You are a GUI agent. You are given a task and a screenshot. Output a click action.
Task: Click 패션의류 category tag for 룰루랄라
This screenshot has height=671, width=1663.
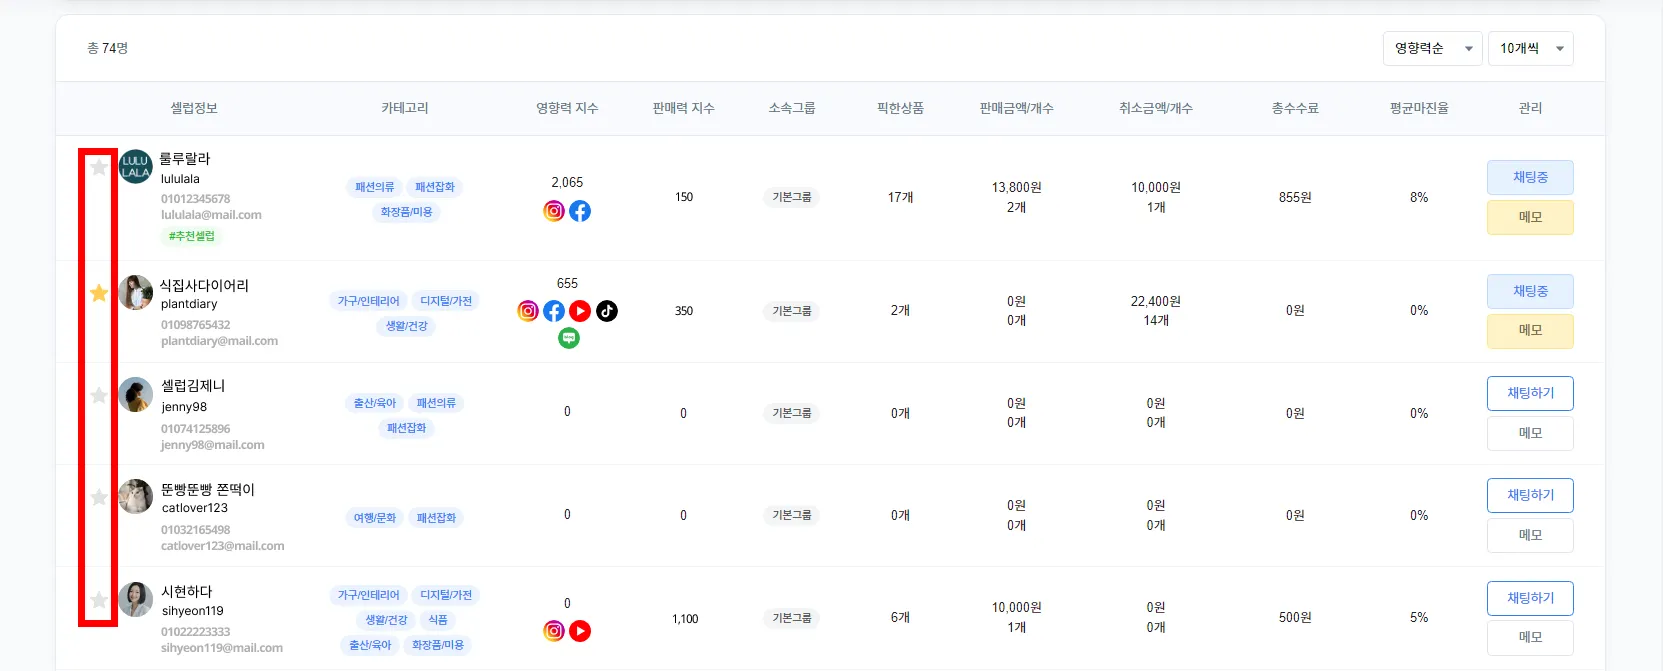[375, 187]
